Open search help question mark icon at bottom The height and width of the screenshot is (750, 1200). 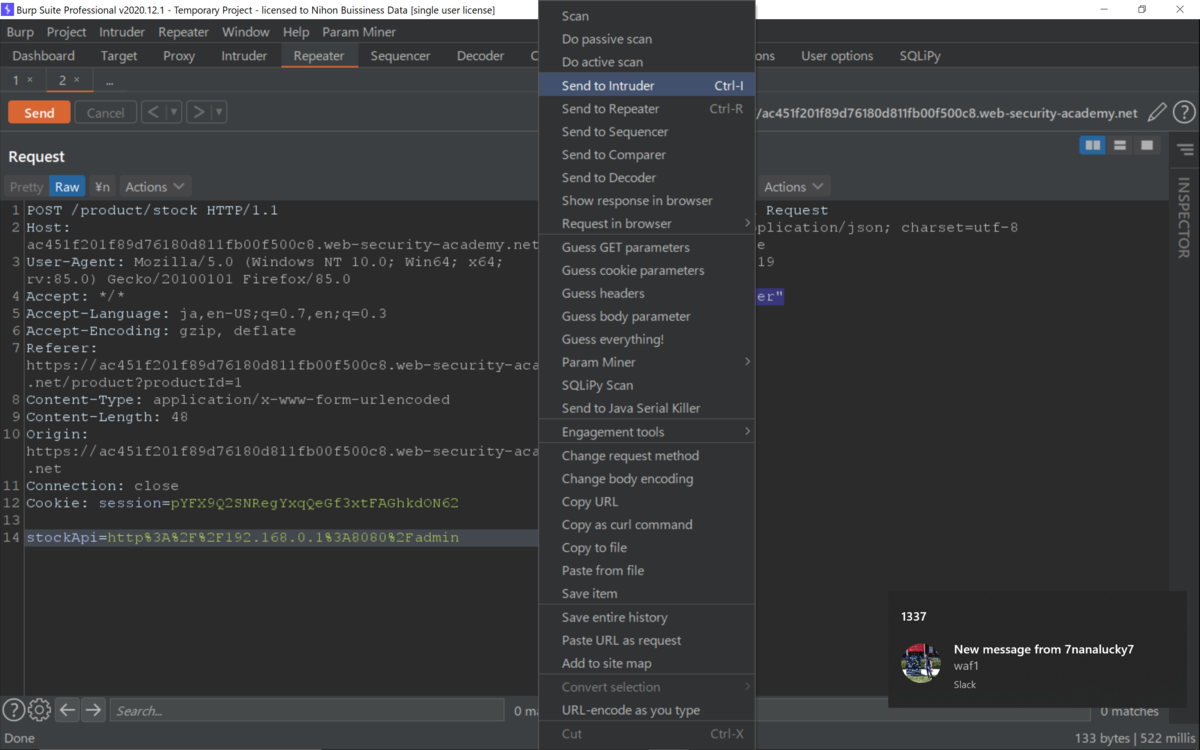click(13, 710)
